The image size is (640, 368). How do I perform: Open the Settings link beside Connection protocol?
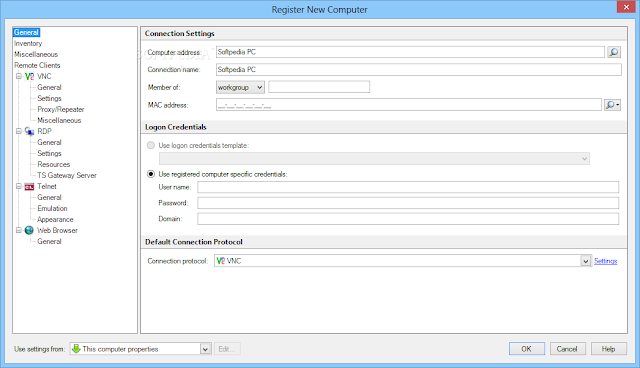[x=606, y=261]
